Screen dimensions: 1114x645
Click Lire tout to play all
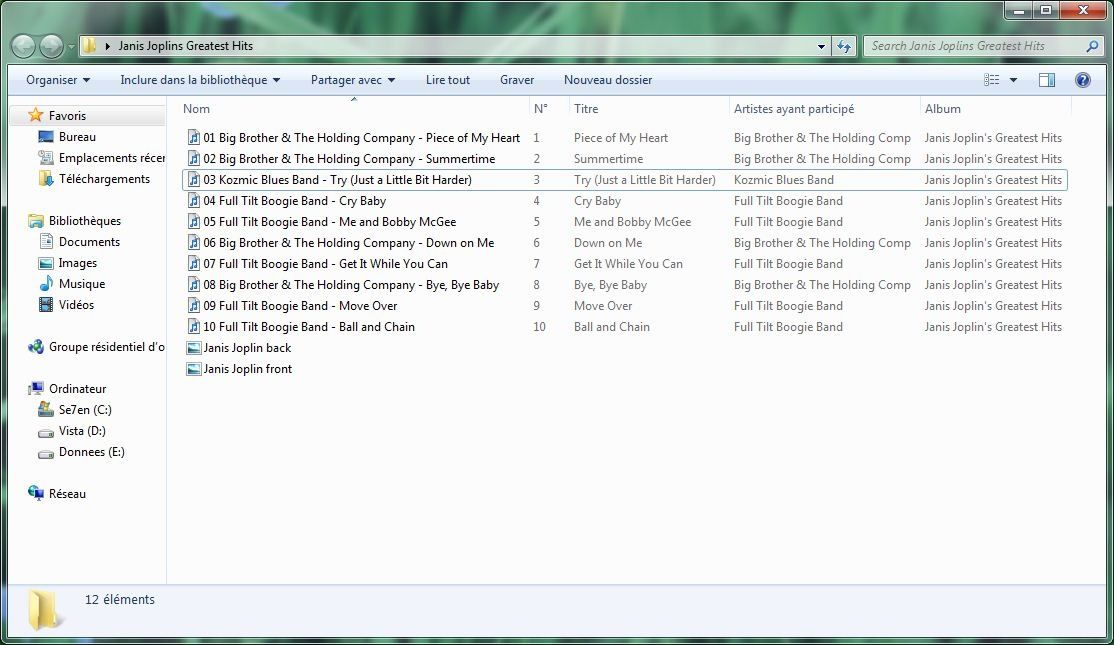(448, 80)
